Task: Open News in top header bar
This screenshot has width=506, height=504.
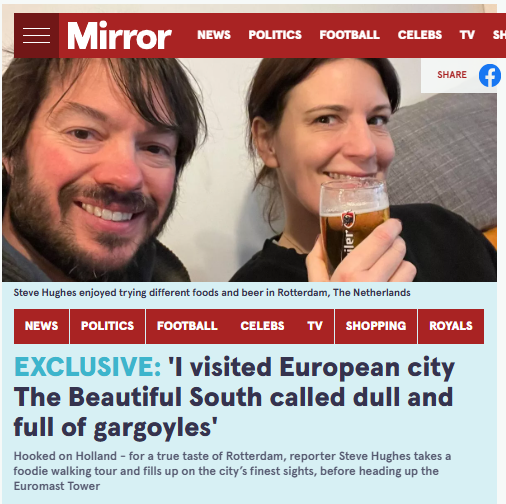Action: pos(214,35)
